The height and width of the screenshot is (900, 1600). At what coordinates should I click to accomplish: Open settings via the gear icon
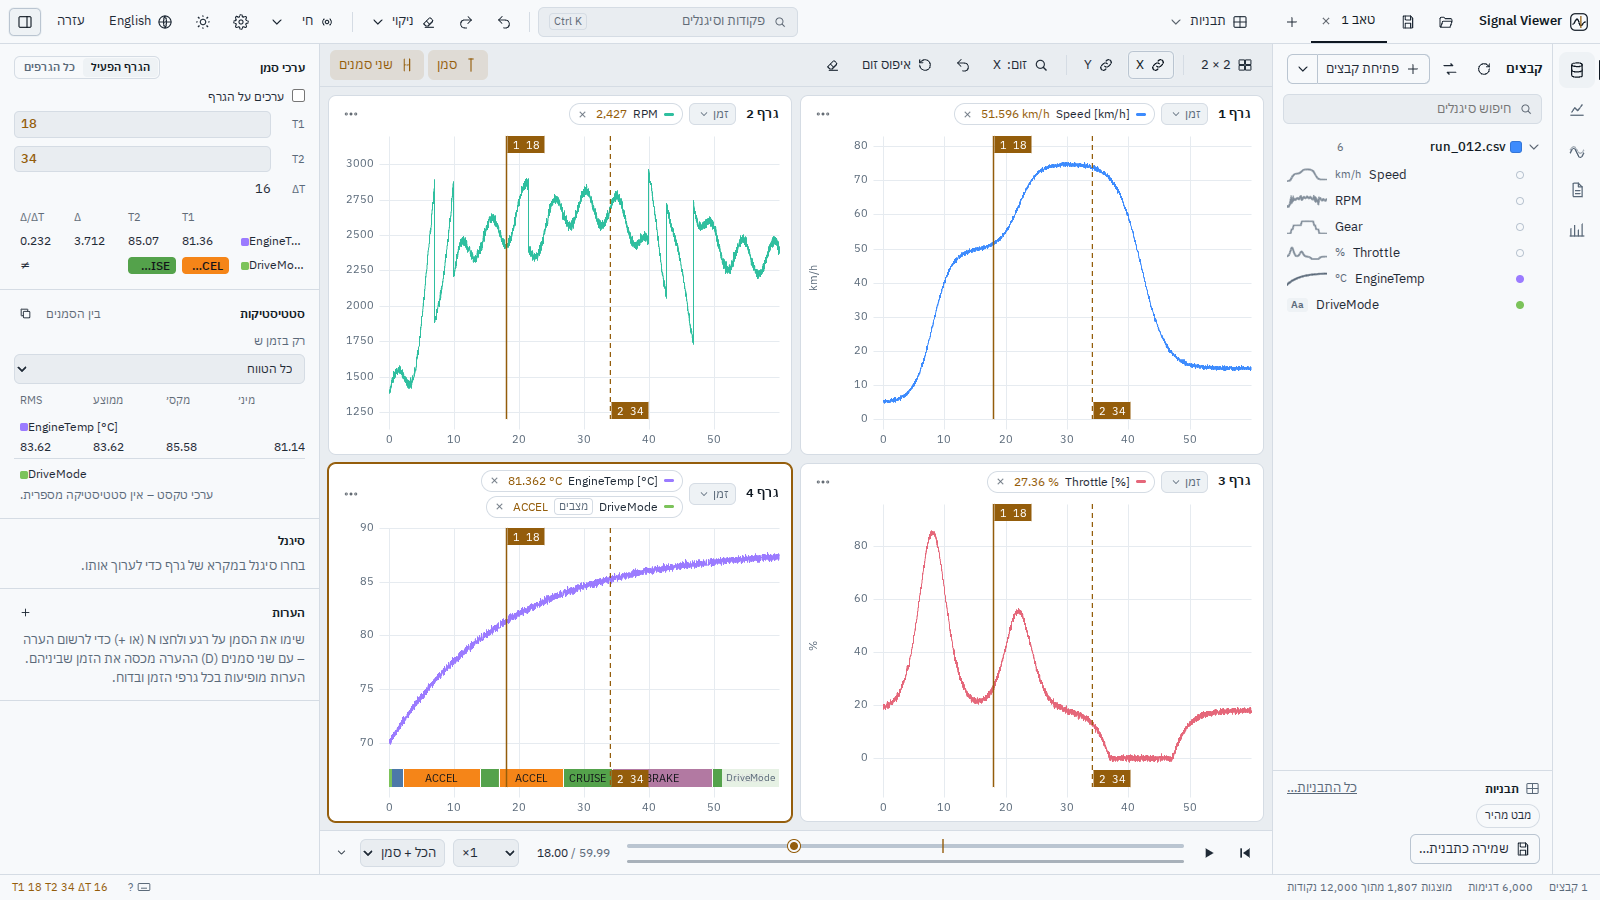[x=241, y=21]
